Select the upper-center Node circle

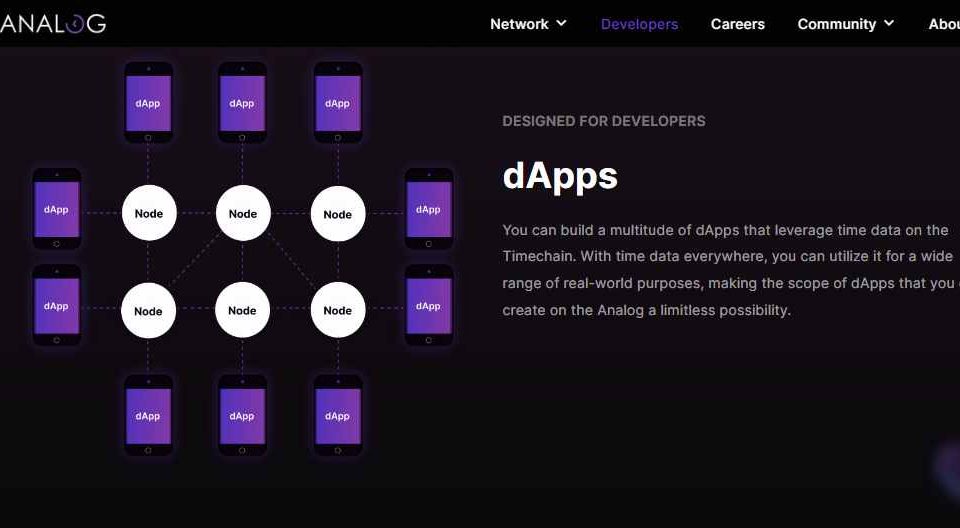(x=243, y=213)
